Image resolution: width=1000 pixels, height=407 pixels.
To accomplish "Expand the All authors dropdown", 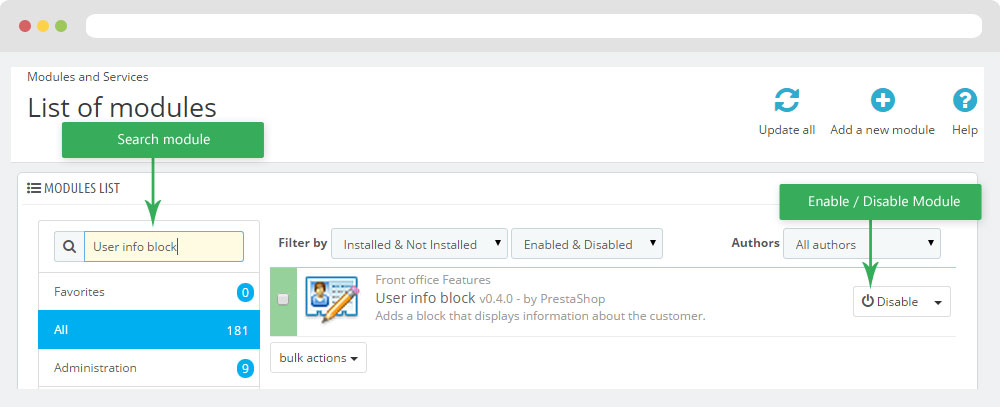I will pos(861,244).
